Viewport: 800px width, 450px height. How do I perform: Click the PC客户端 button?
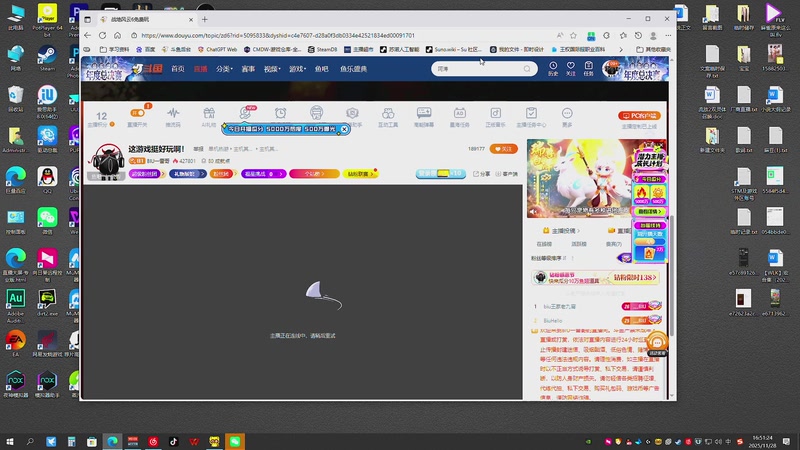[639, 116]
